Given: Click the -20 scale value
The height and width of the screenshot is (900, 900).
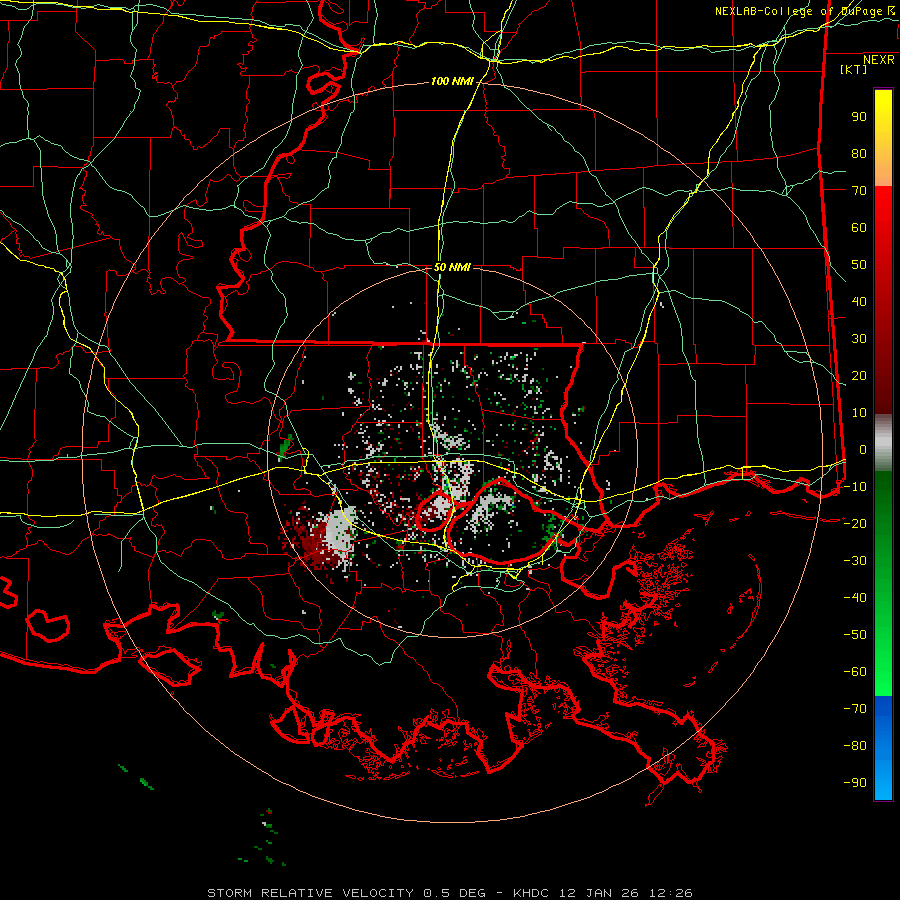Looking at the screenshot, I should (855, 523).
